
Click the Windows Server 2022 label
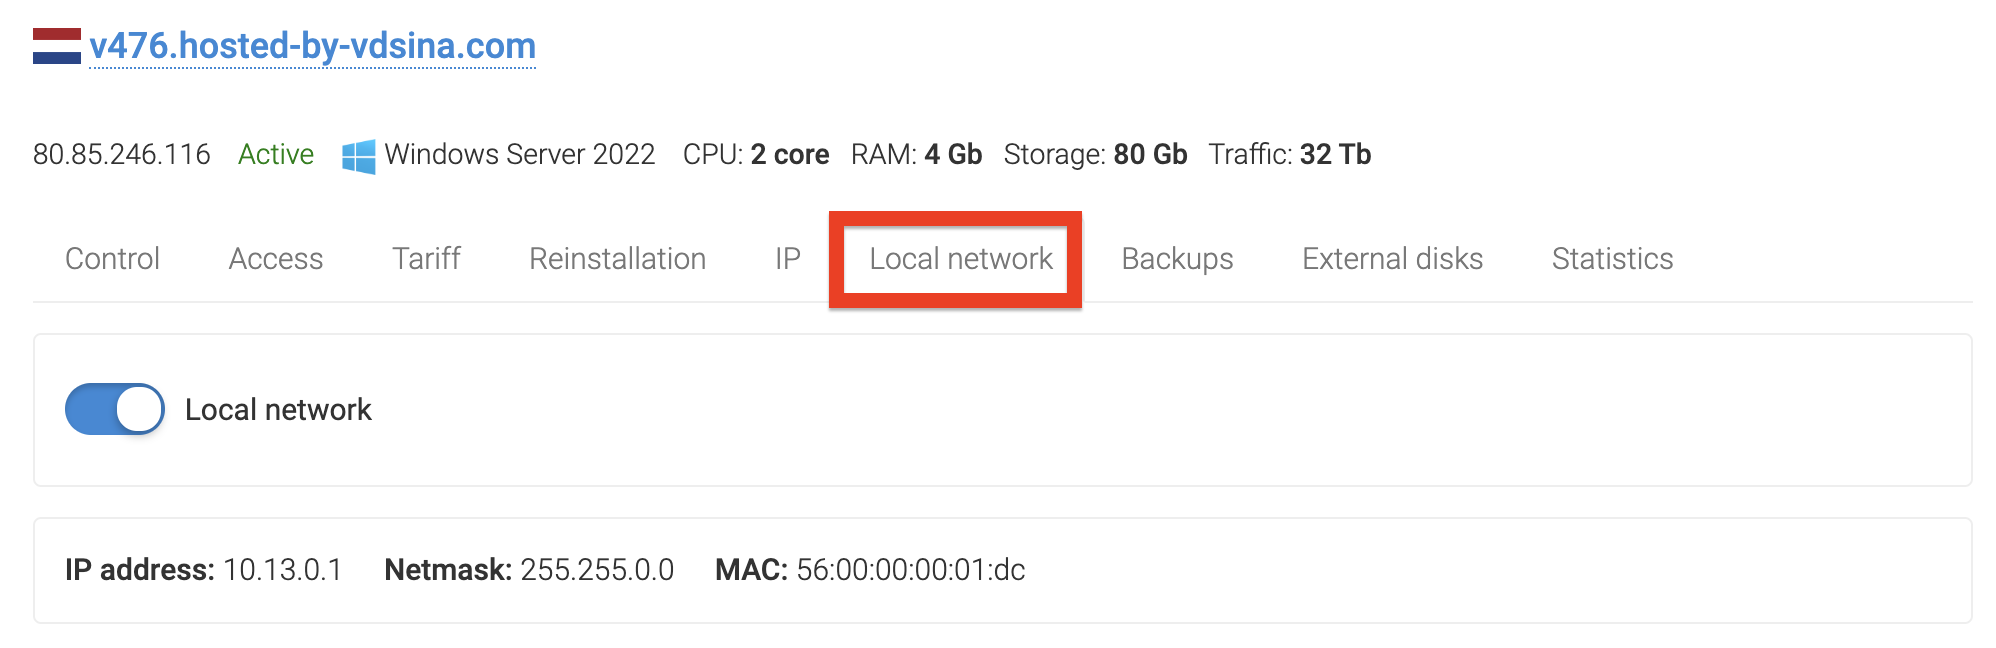519,155
